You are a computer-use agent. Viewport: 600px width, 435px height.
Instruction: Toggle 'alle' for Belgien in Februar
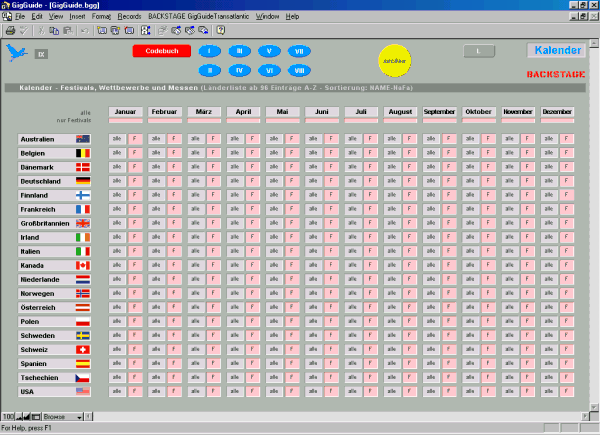tap(155, 152)
